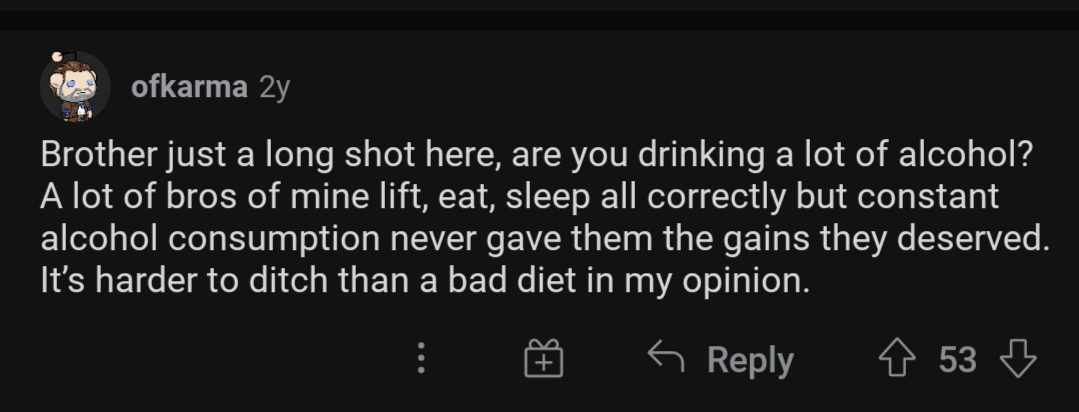The height and width of the screenshot is (412, 1079).
Task: Give an award using the gift icon
Action: (544, 358)
